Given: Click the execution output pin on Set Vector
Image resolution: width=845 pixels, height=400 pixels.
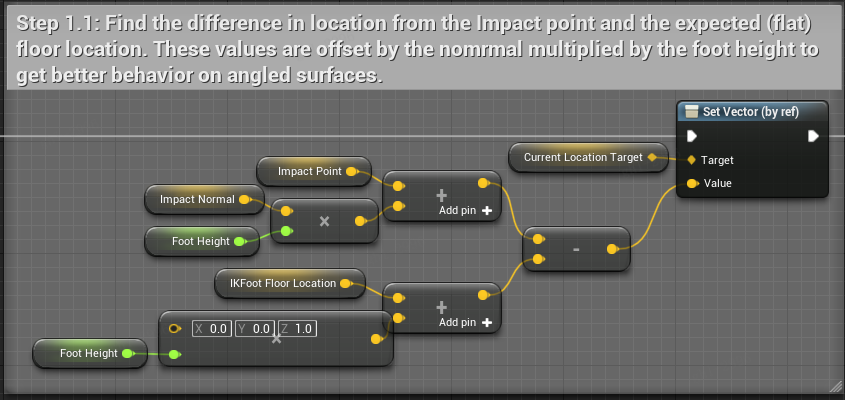Looking at the screenshot, I should (x=813, y=136).
